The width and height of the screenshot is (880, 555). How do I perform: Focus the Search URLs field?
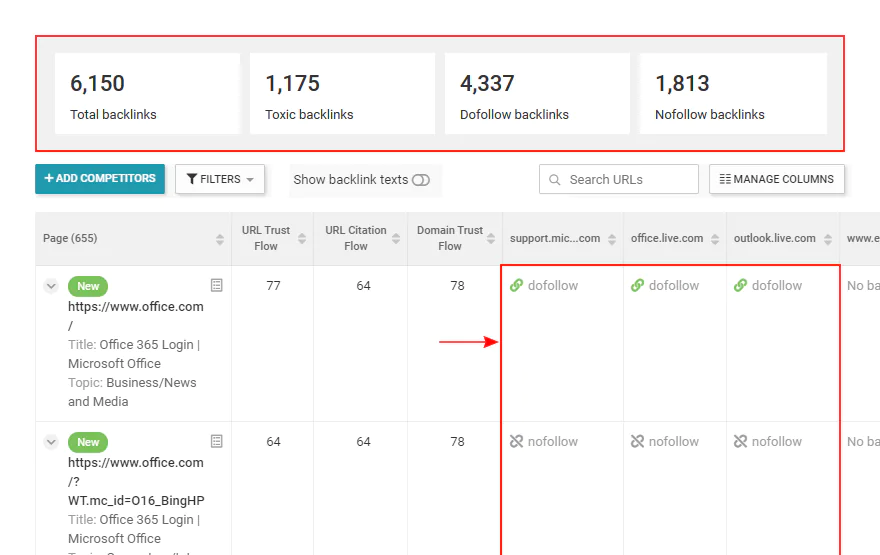[618, 180]
